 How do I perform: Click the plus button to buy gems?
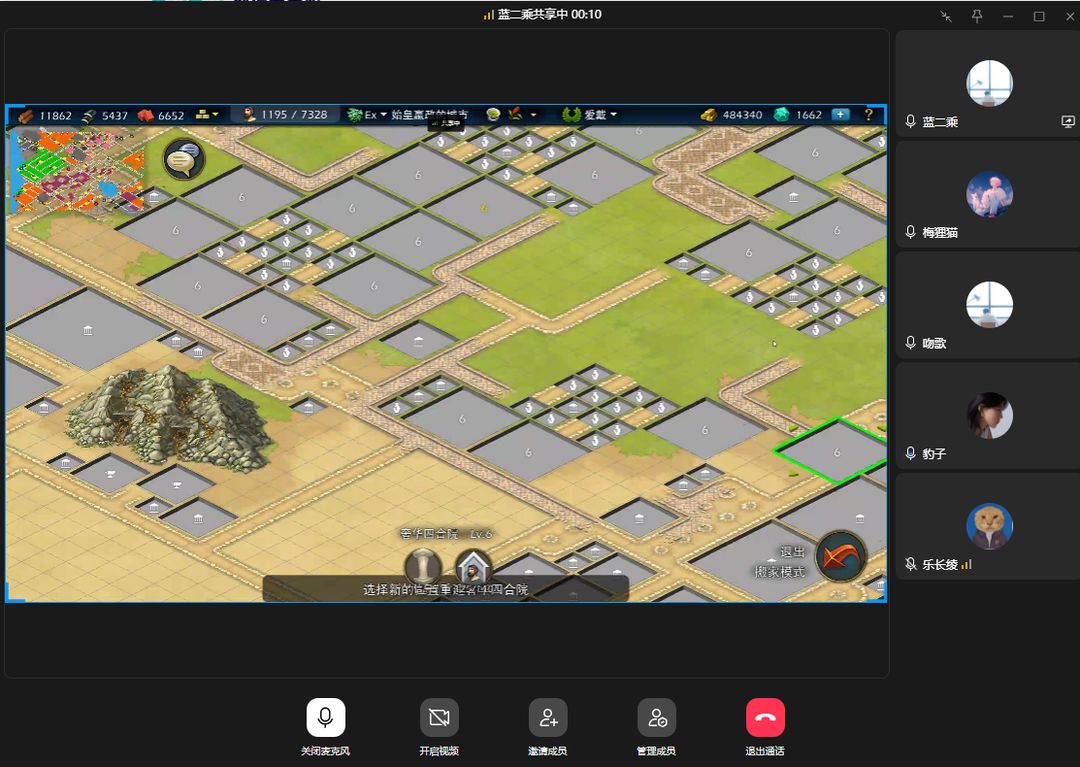click(840, 114)
